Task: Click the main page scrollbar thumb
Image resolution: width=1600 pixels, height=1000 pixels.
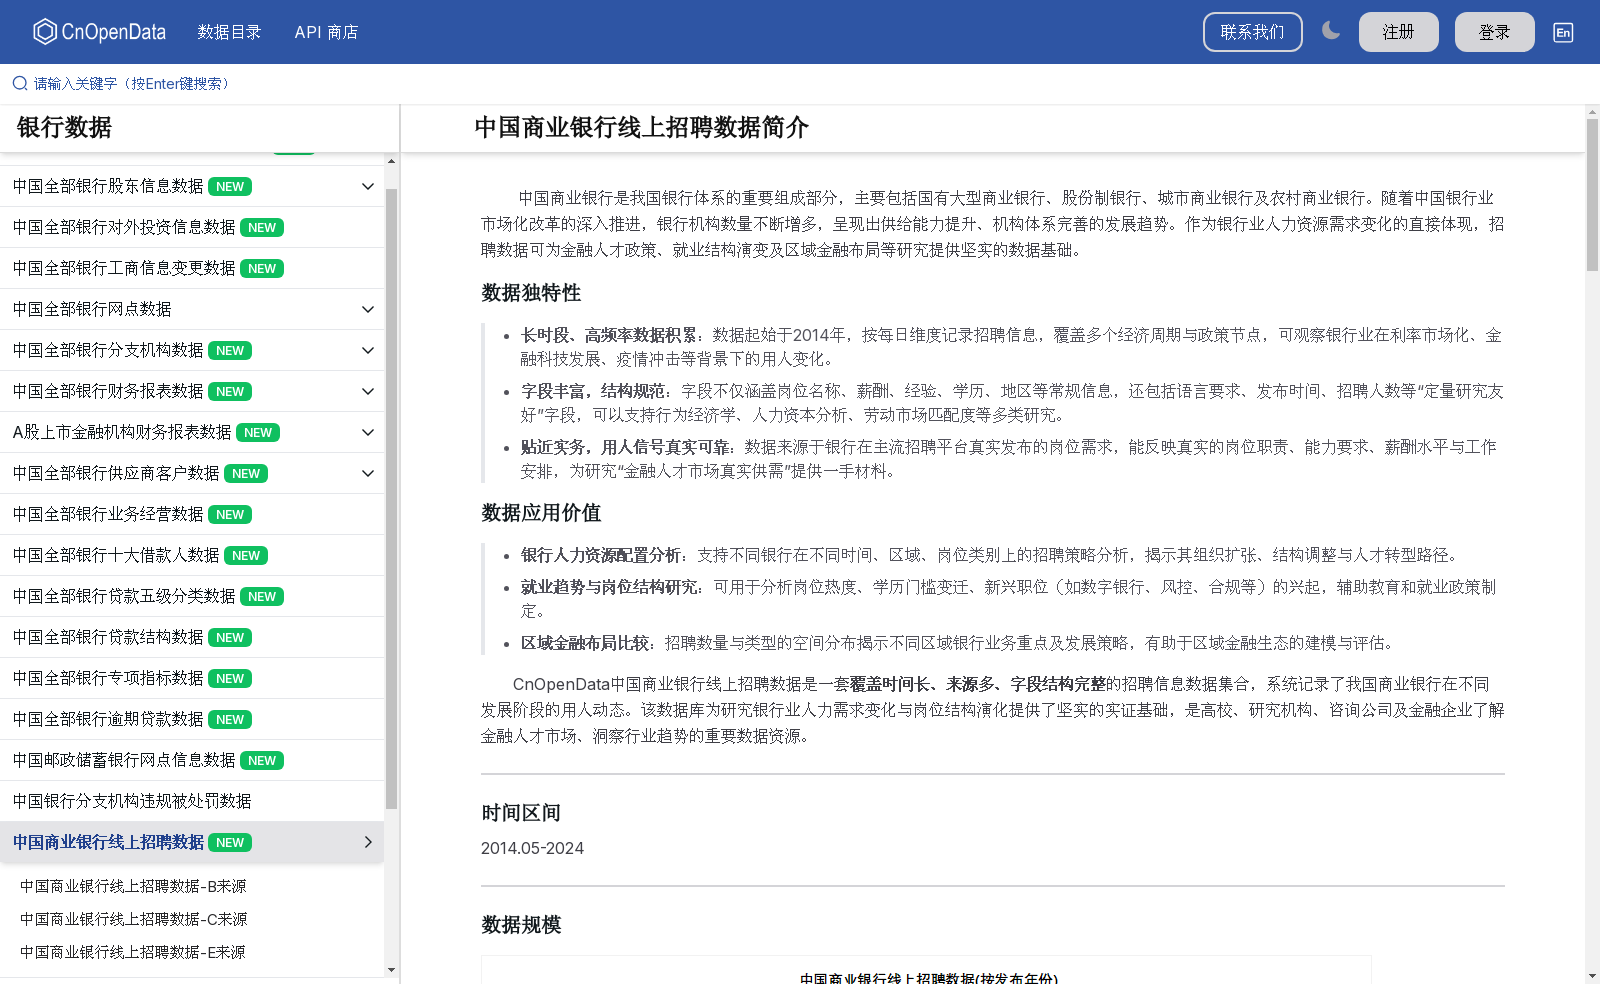Action: (1592, 195)
